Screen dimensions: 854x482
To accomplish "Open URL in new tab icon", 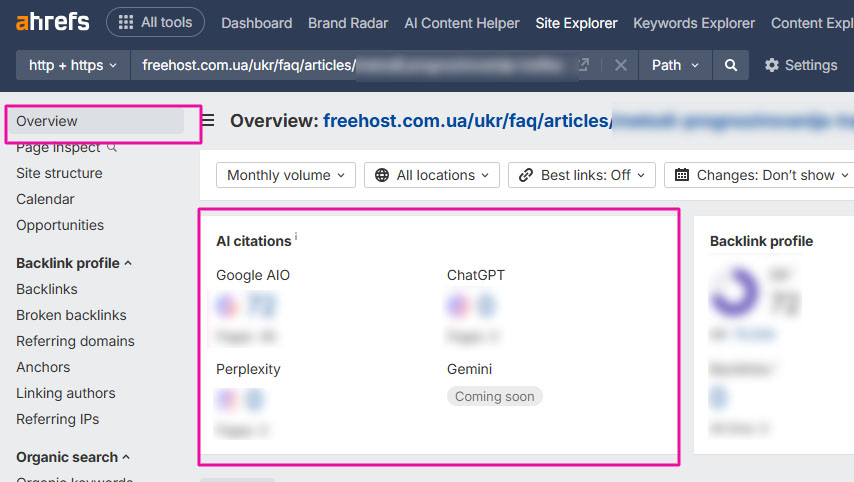I will pos(584,65).
